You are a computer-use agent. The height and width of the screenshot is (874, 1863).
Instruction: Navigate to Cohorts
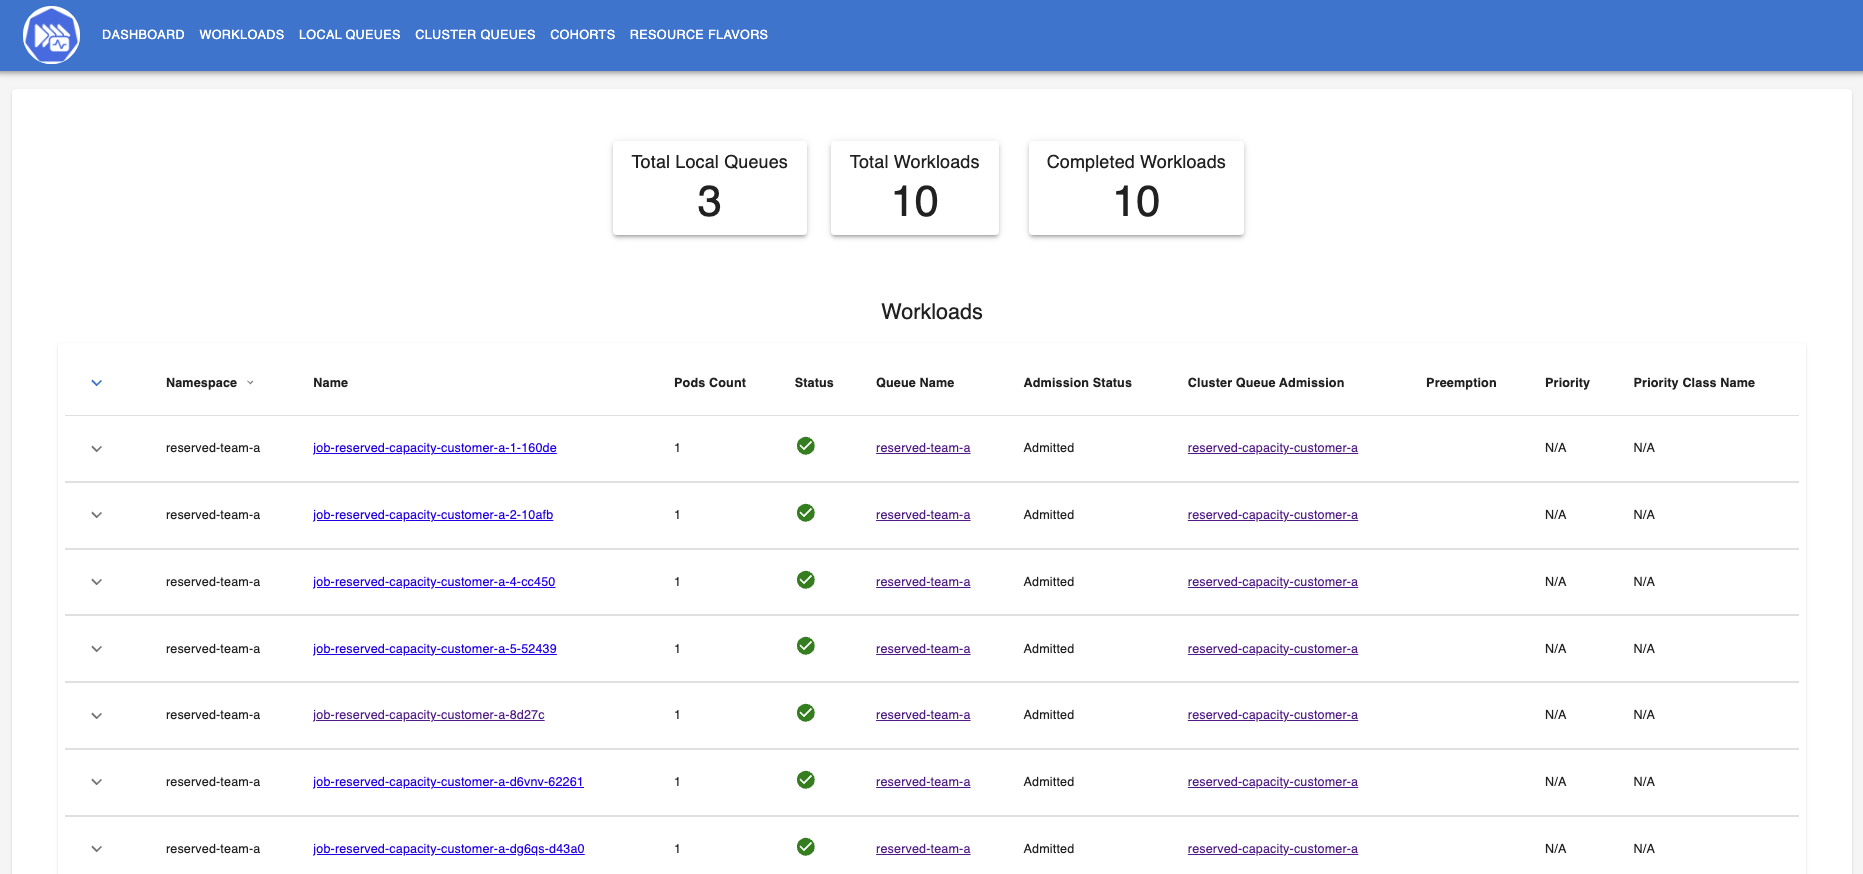pyautogui.click(x=582, y=35)
